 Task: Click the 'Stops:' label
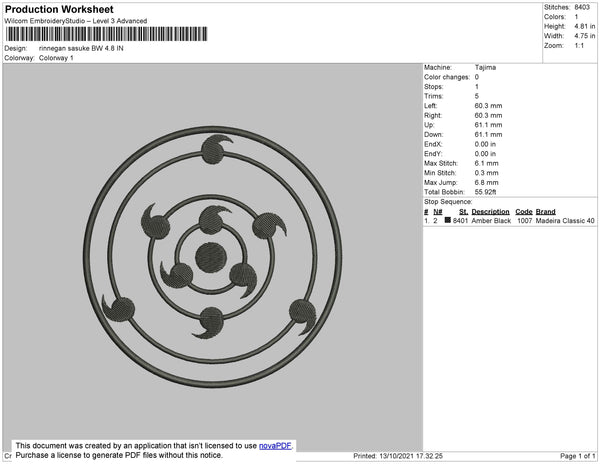point(433,86)
